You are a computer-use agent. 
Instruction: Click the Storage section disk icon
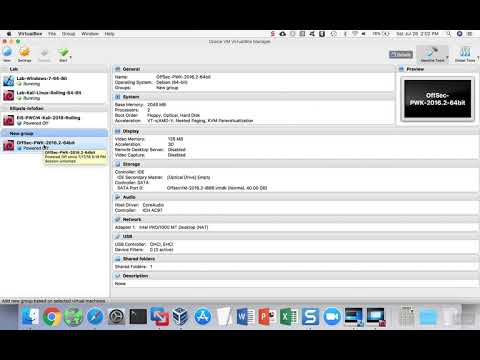click(117, 164)
